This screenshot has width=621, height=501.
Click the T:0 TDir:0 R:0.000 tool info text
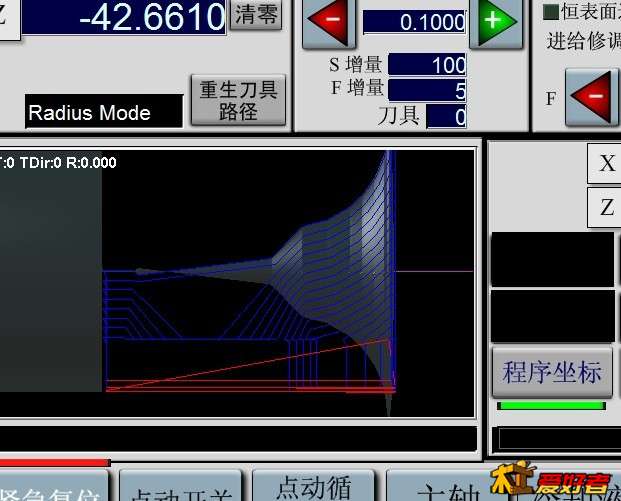tap(58, 163)
